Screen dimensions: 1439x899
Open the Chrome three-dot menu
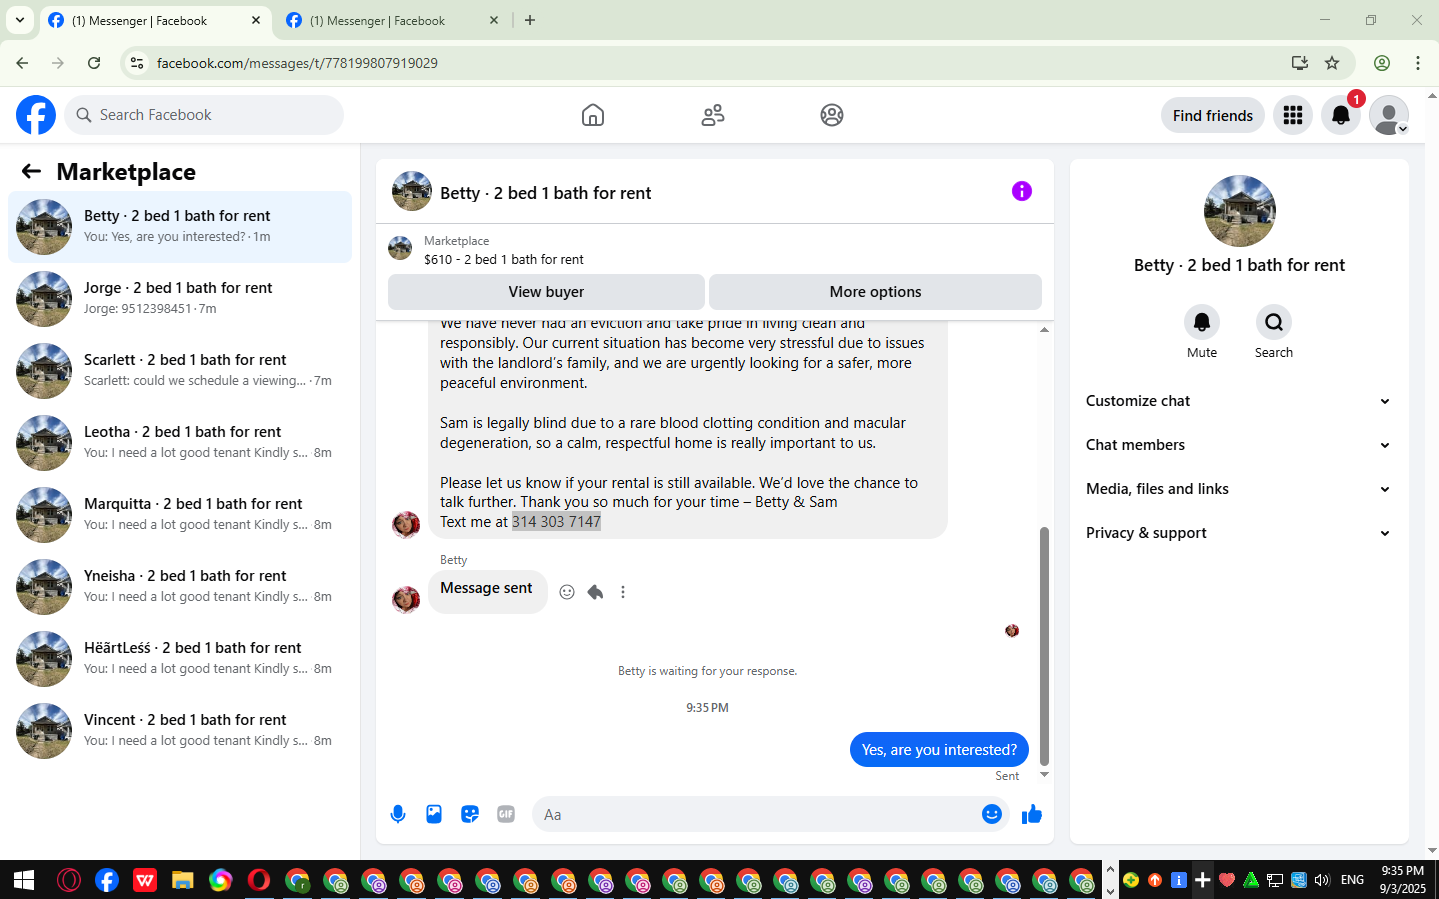(1418, 63)
